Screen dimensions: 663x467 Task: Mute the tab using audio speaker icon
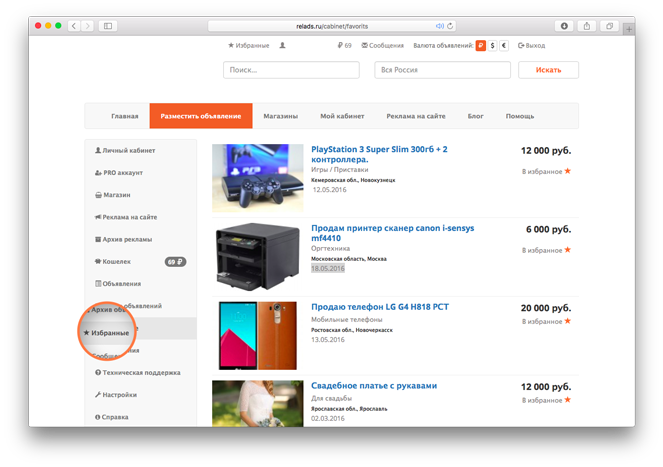[x=440, y=26]
